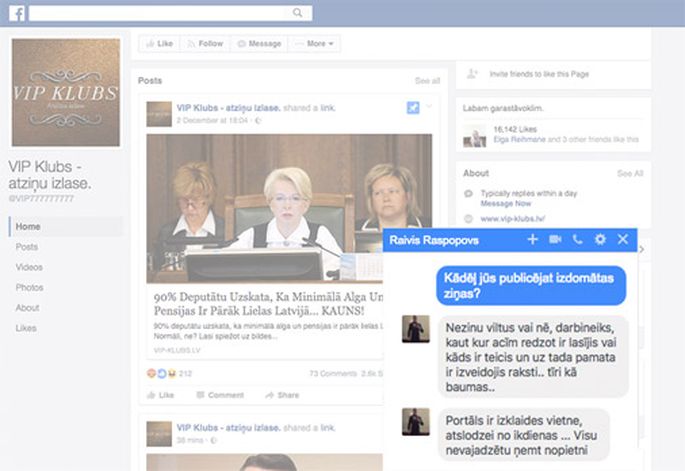This screenshot has height=471, width=685.
Task: Open second post VIP Klubs name link
Action: click(228, 428)
